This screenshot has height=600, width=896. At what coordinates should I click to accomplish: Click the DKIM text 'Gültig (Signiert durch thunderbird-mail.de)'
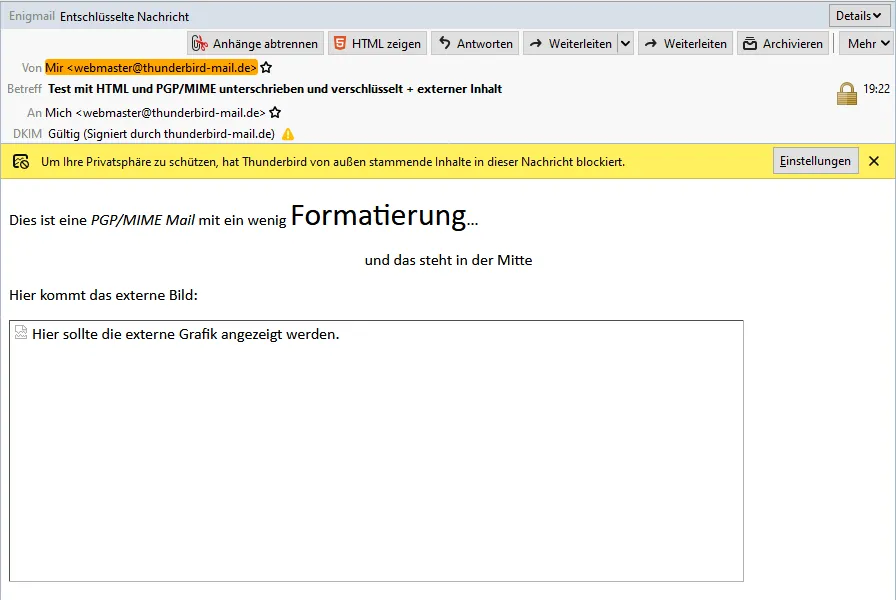(161, 134)
